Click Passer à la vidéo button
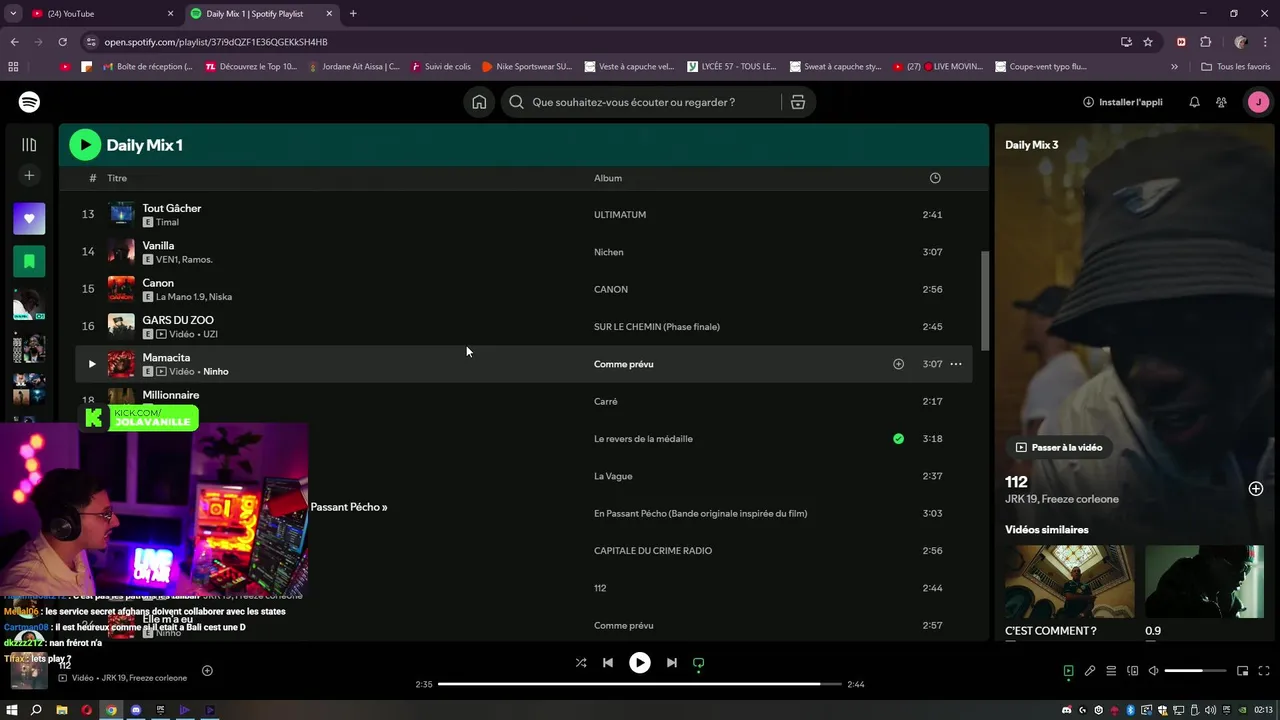Viewport: 1280px width, 720px height. 1059,447
